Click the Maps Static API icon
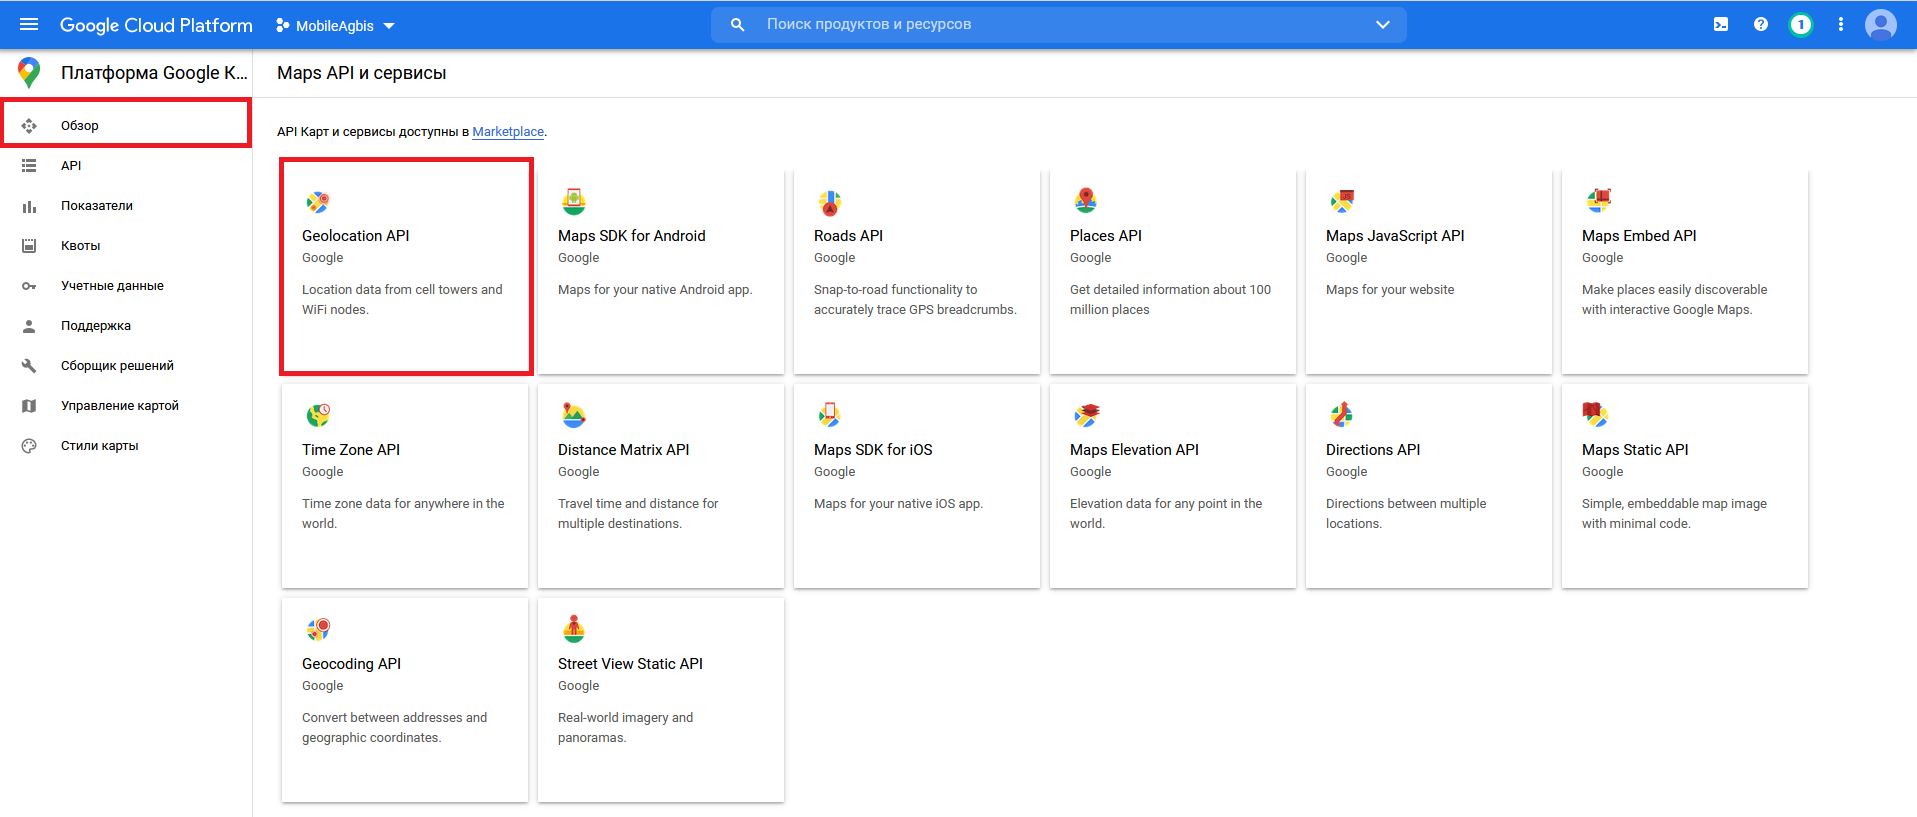 click(1596, 415)
